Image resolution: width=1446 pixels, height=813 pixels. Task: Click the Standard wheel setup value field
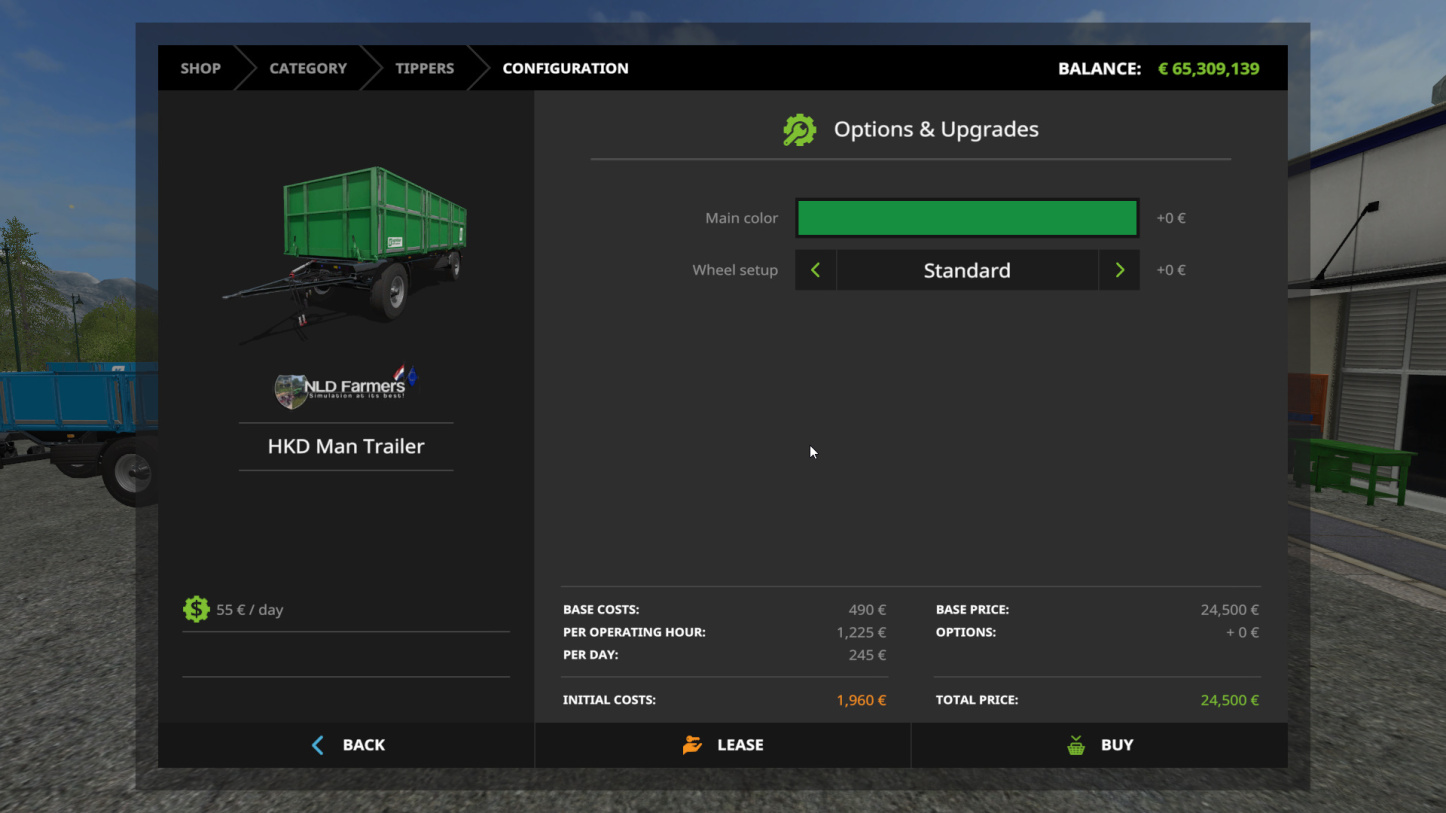967,270
